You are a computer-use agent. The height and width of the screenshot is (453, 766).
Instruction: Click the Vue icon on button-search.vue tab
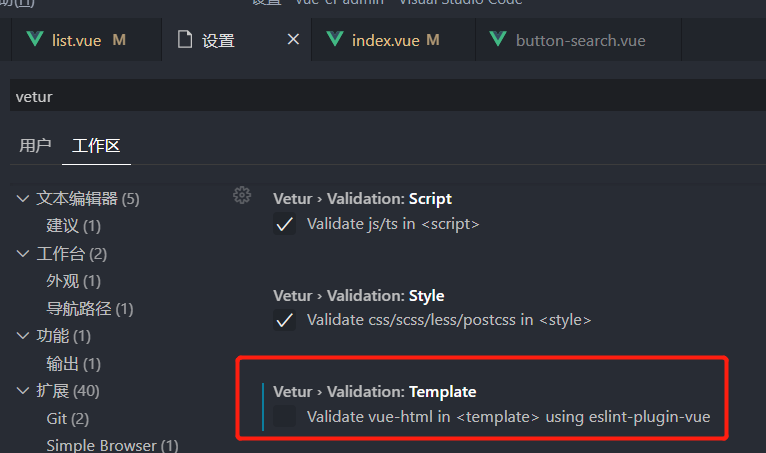pos(498,39)
